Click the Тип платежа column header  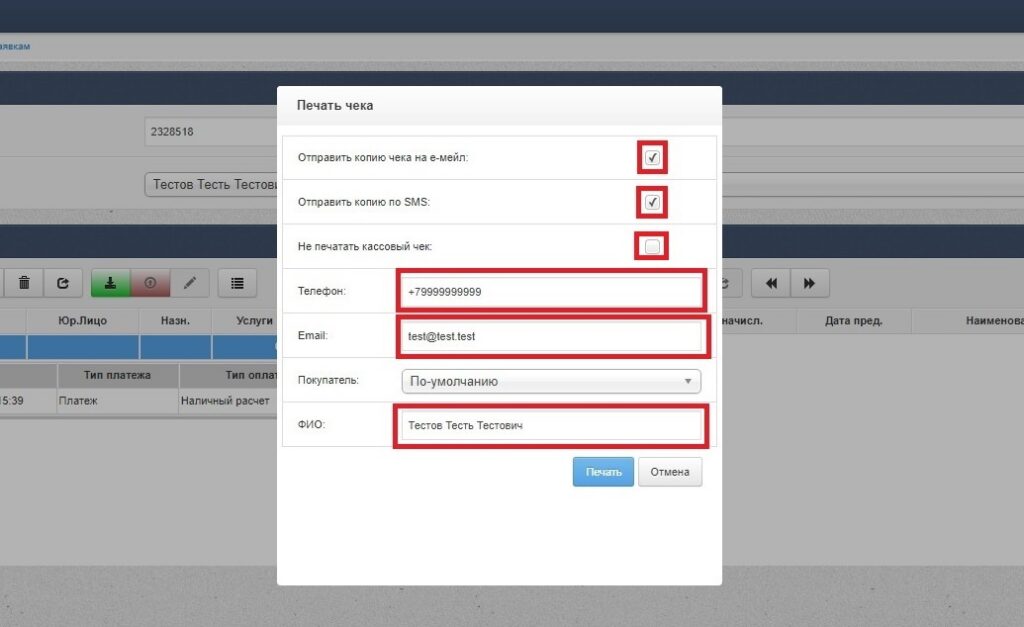(117, 375)
